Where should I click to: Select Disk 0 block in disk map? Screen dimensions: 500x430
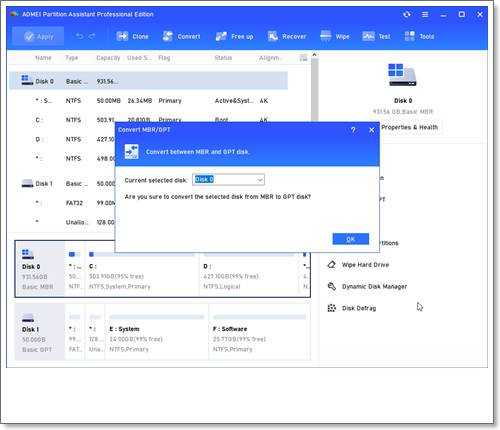pyautogui.click(x=40, y=269)
